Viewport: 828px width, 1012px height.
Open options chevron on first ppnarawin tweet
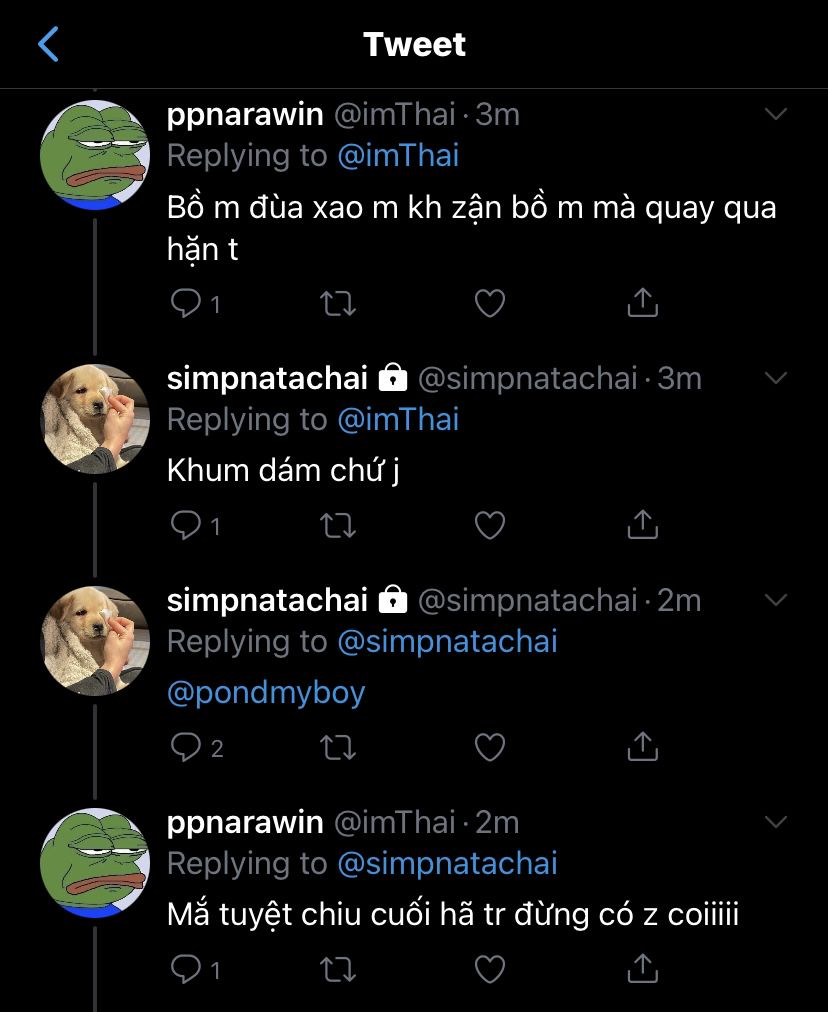776,114
